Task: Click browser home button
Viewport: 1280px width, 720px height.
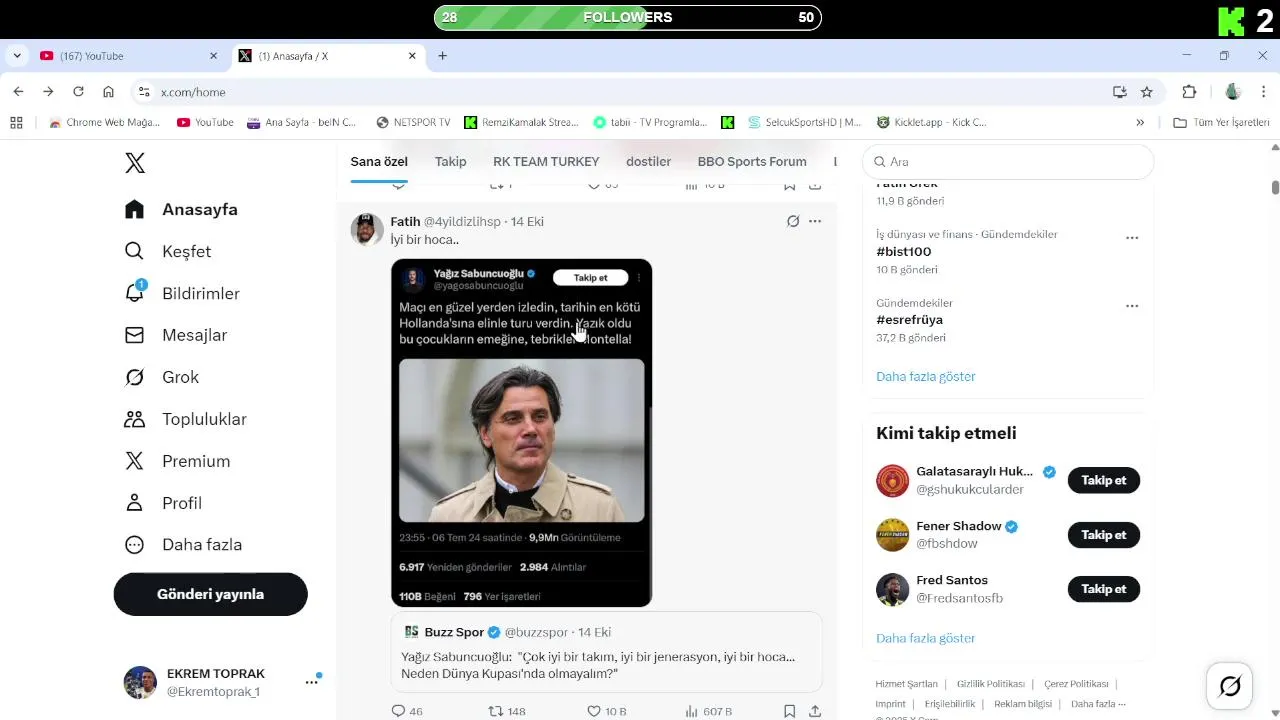Action: (108, 92)
